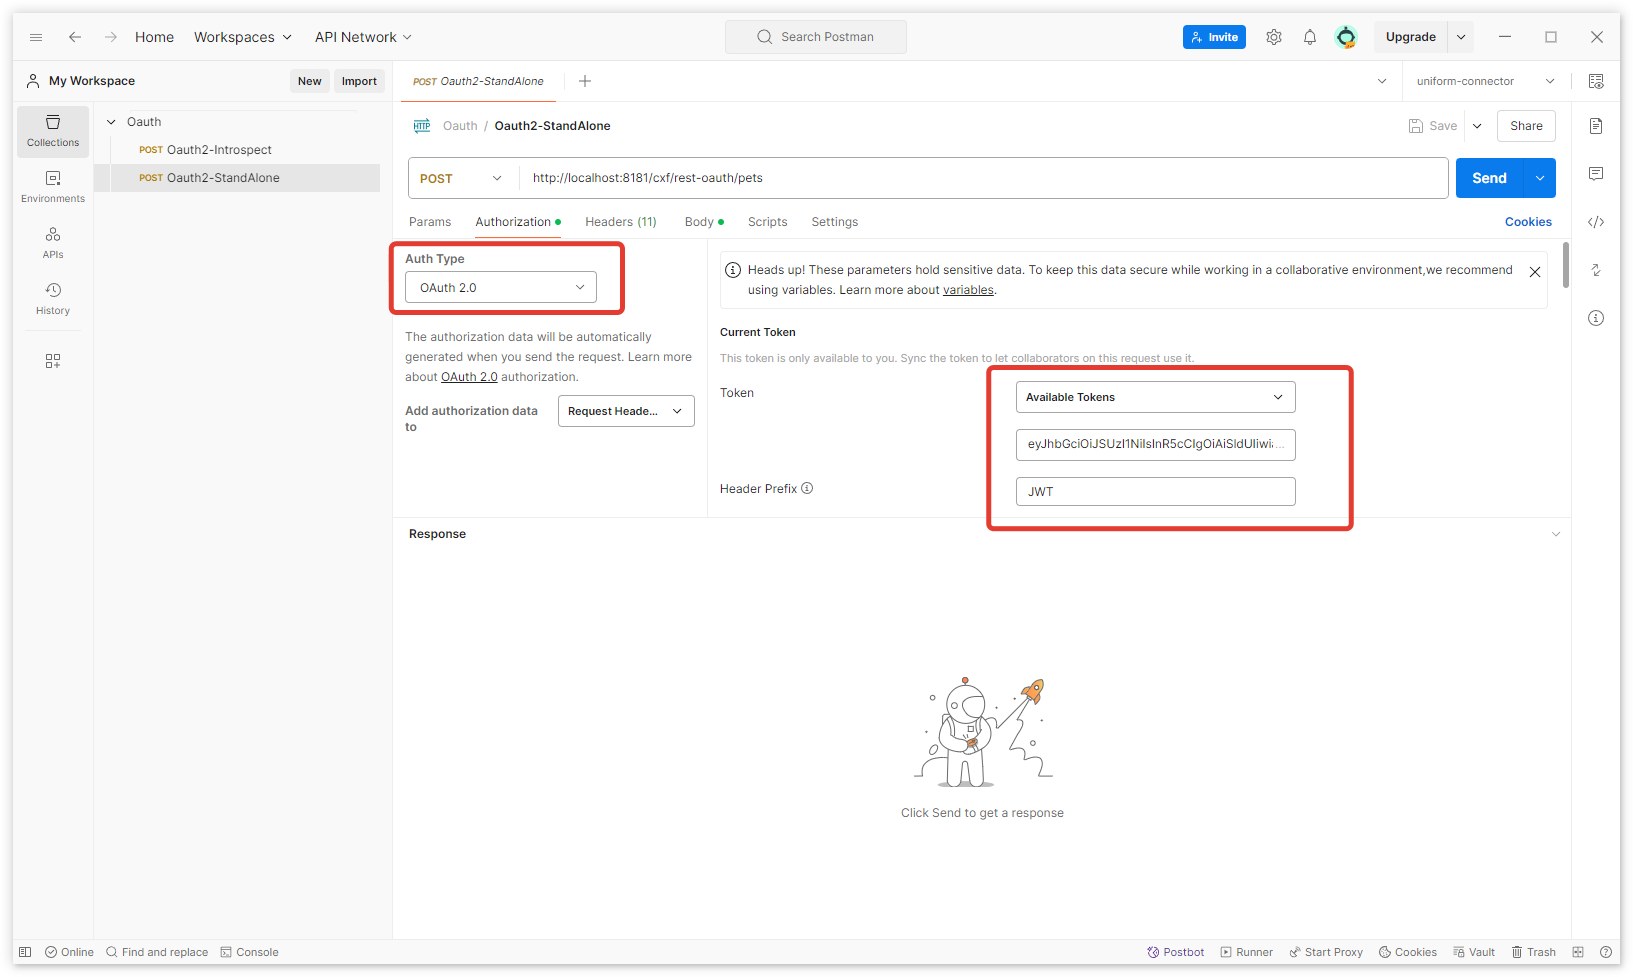Open the POST method dropdown

click(x=462, y=178)
